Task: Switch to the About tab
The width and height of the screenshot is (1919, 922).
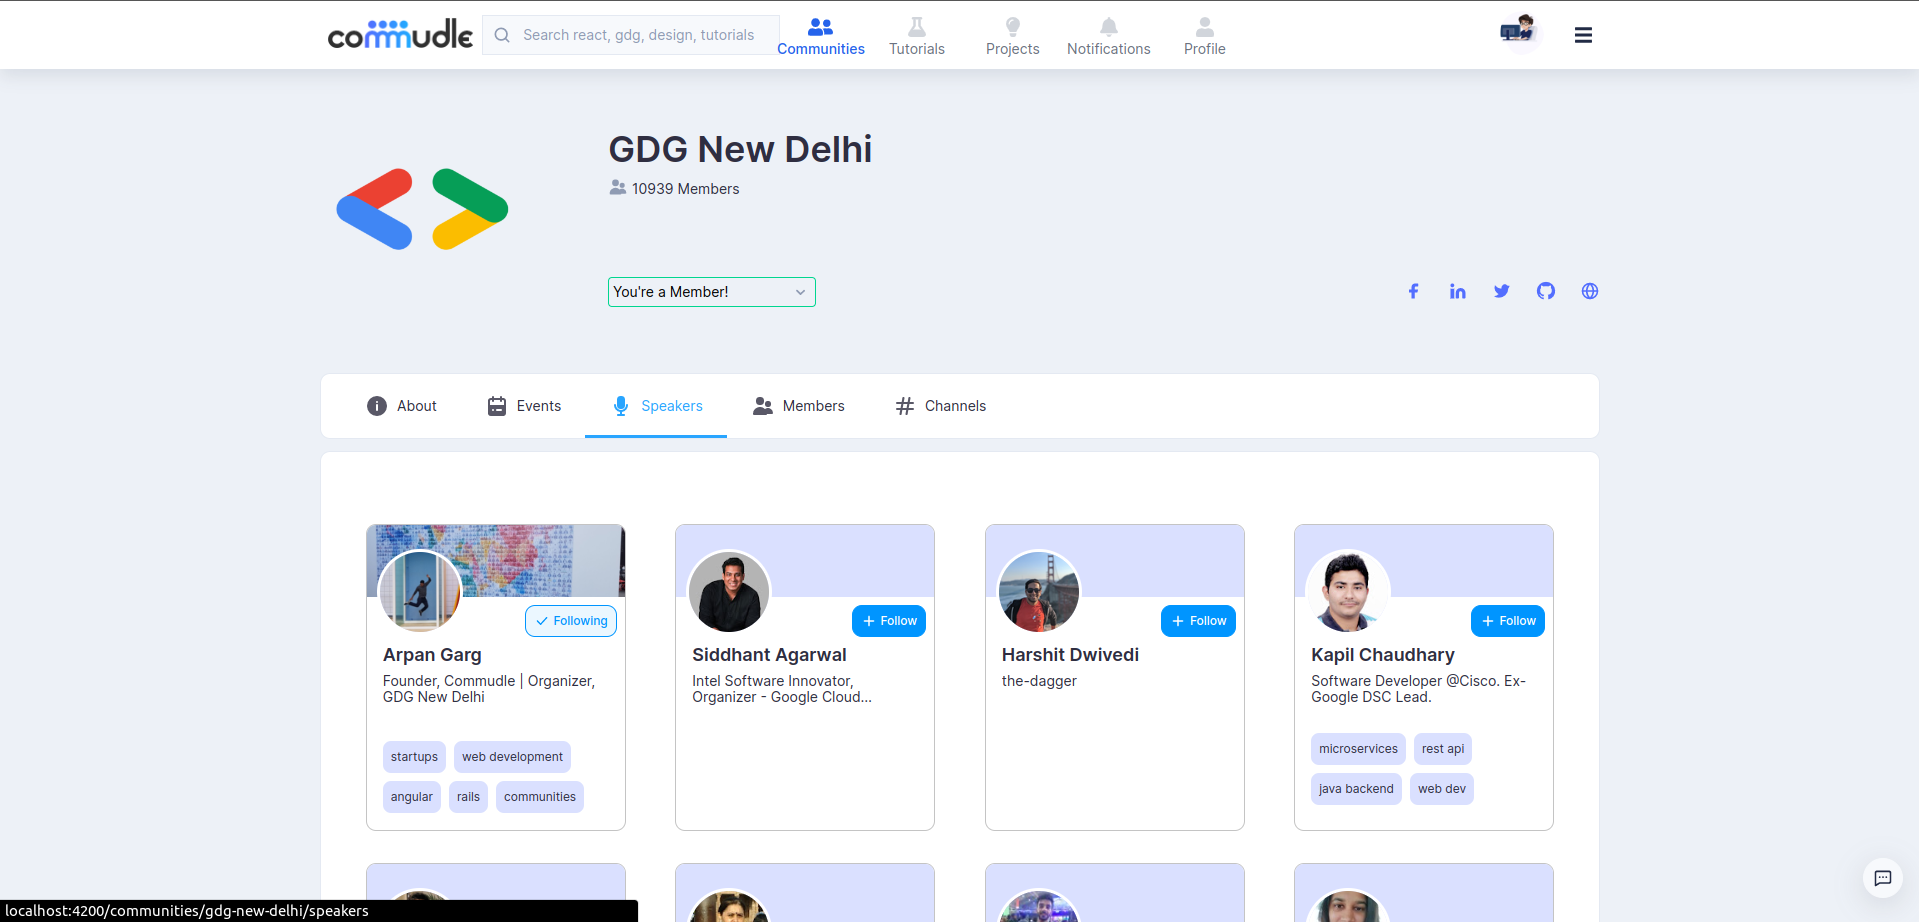Action: click(402, 406)
